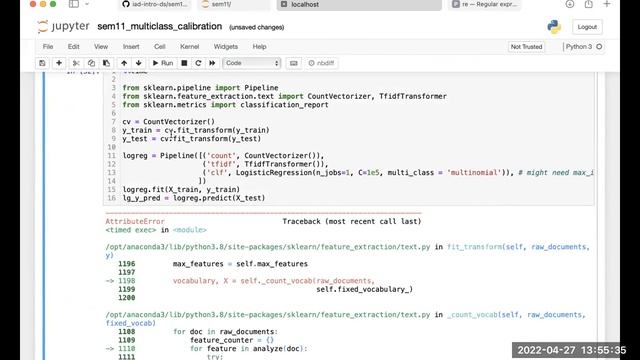Move selected cell up arrow

point(124,63)
